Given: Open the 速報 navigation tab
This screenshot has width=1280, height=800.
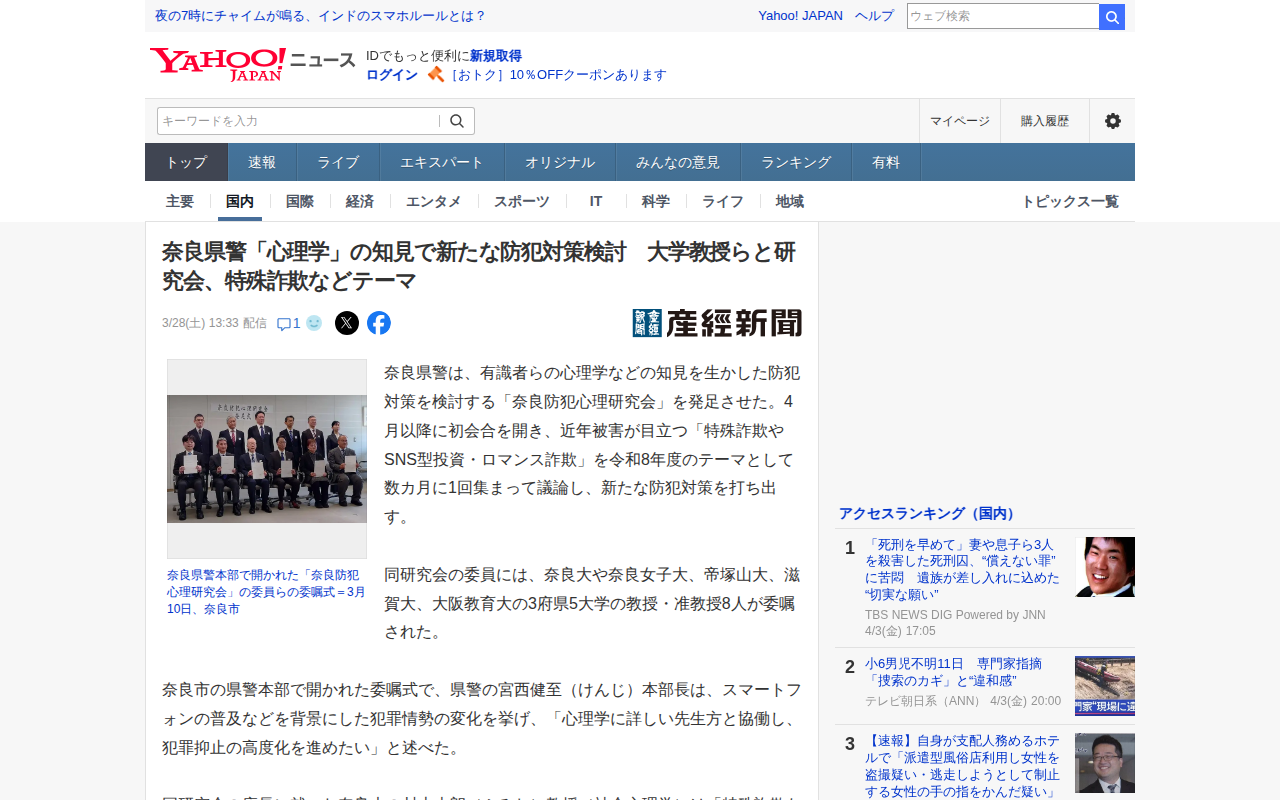Looking at the screenshot, I should [x=262, y=162].
